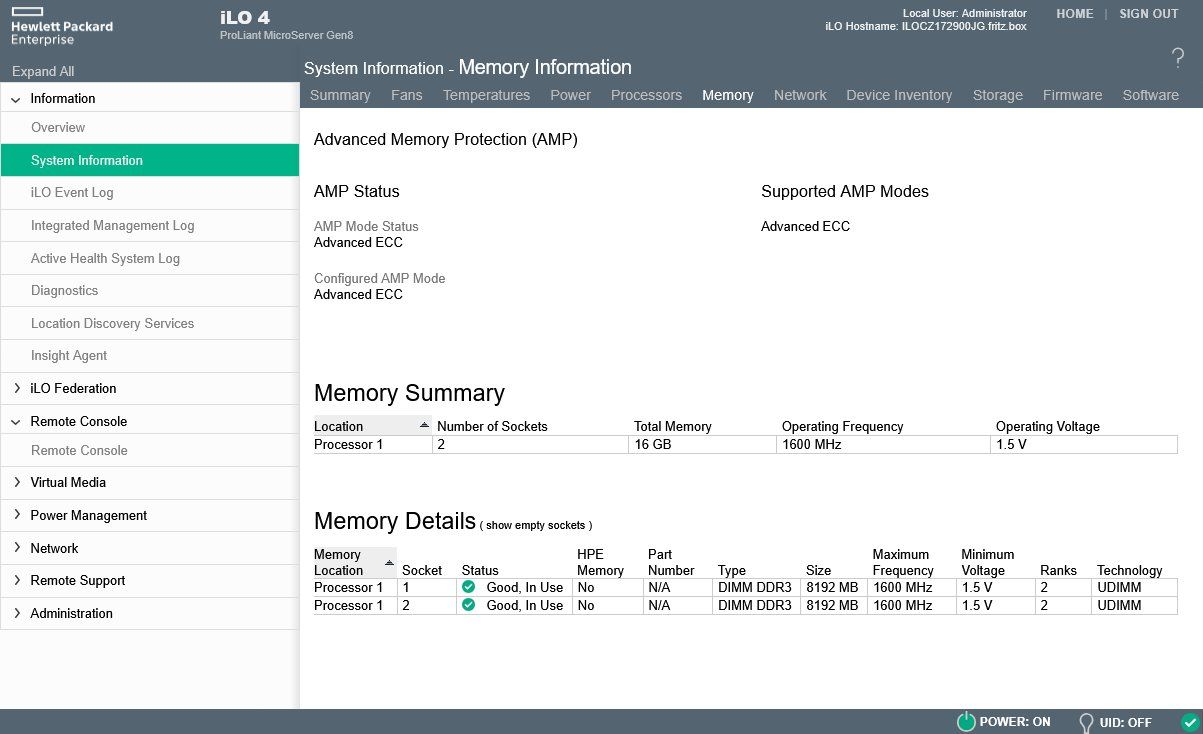The height and width of the screenshot is (734, 1203).
Task: Expand the Virtual Media section
Action: coord(16,482)
